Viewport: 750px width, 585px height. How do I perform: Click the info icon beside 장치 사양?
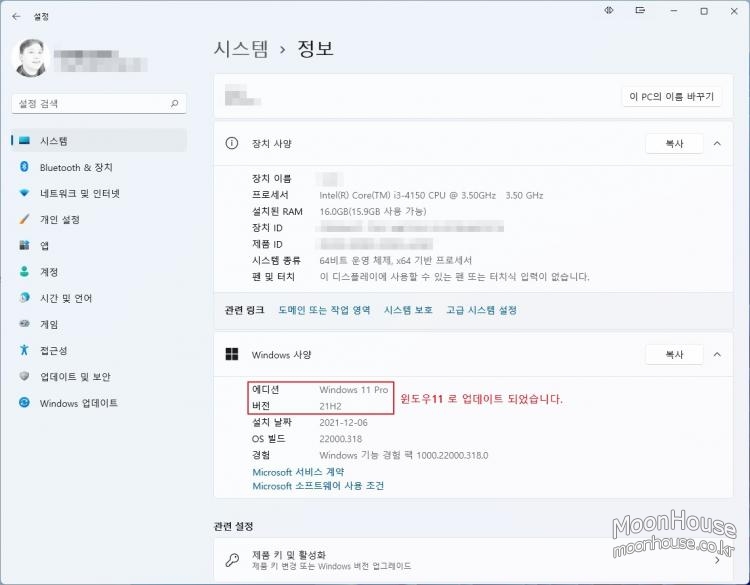(x=232, y=143)
